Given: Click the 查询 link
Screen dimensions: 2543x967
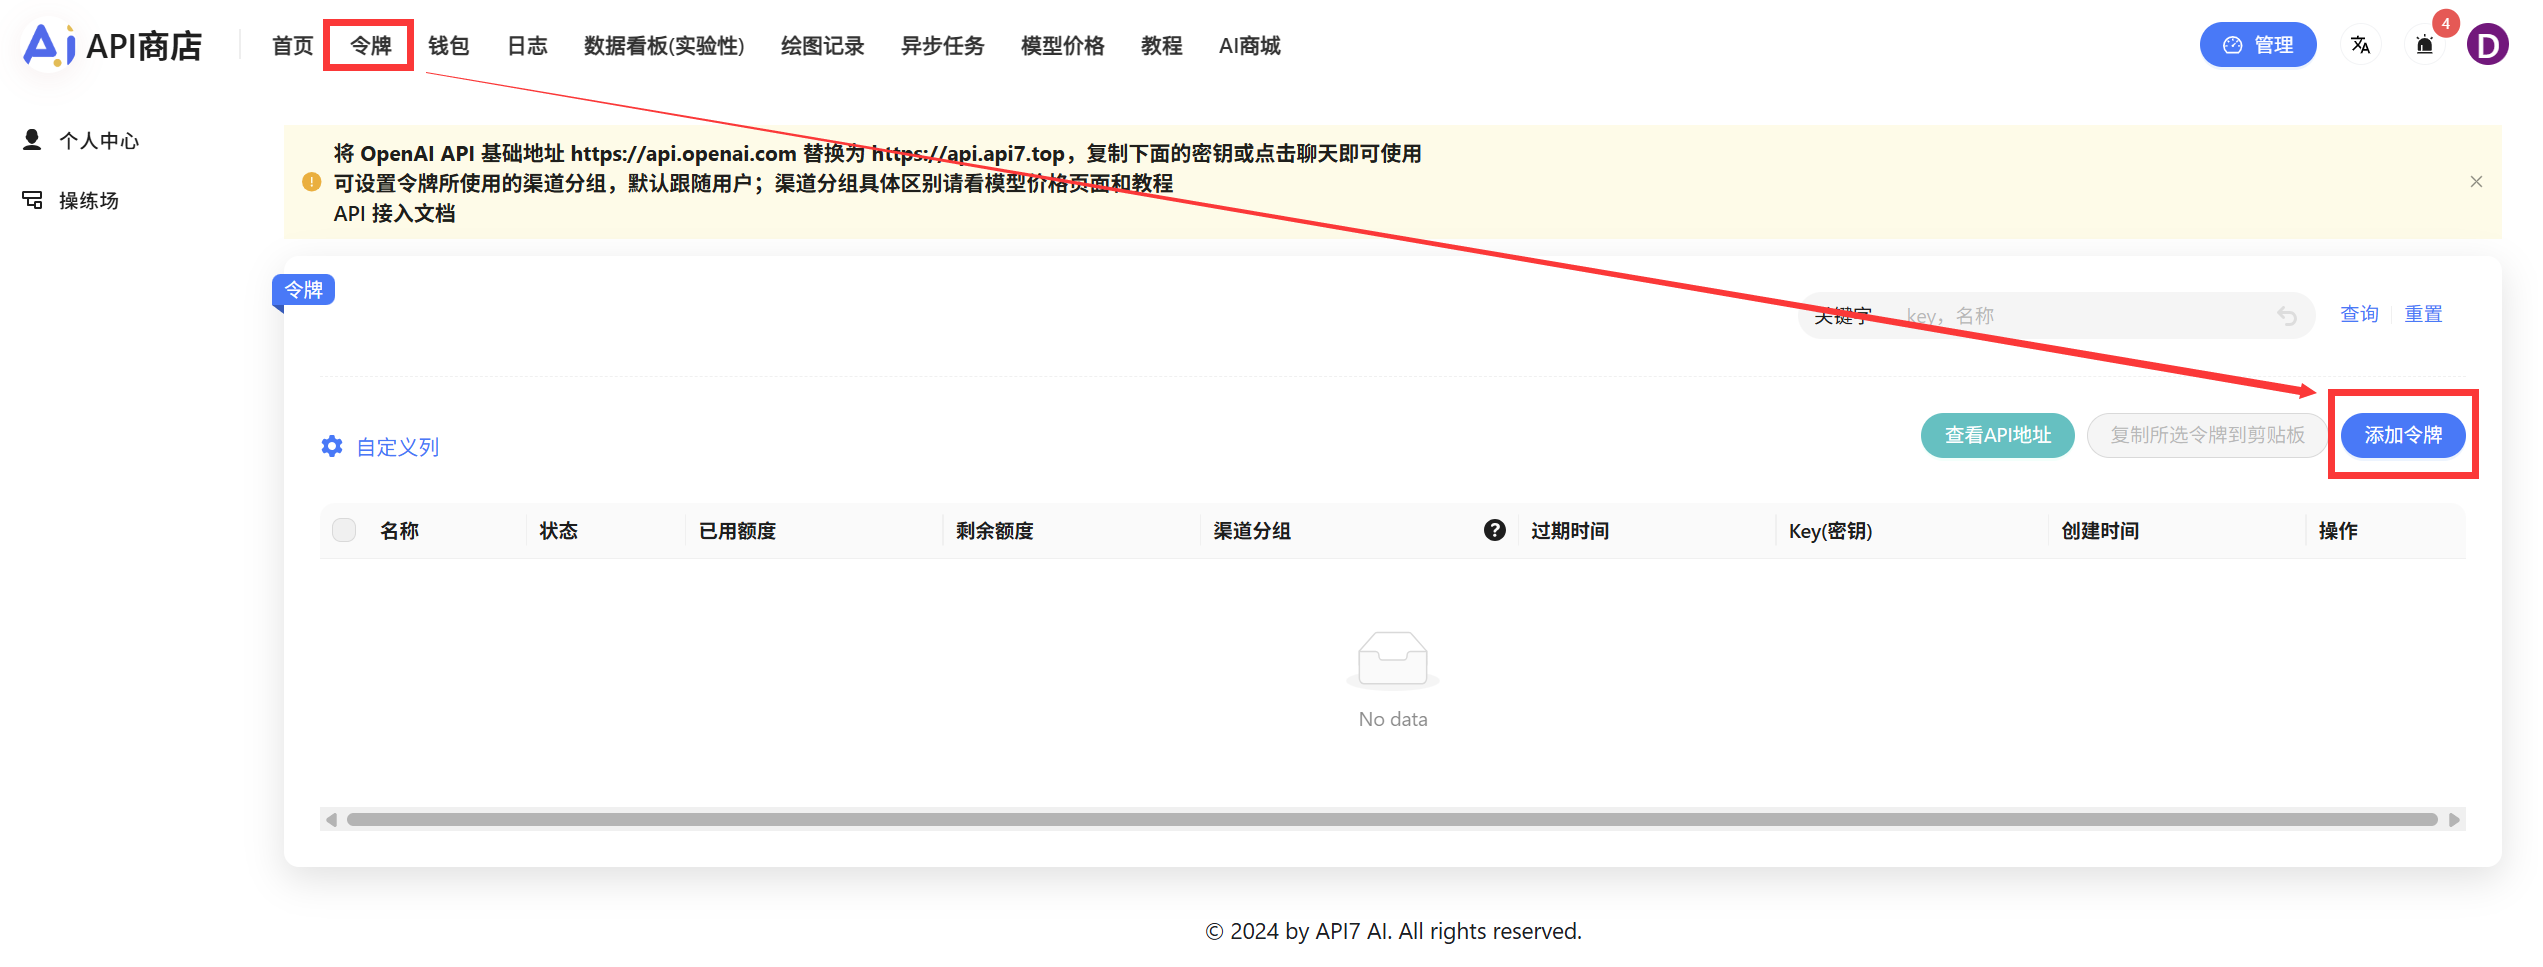Looking at the screenshot, I should (x=2359, y=313).
